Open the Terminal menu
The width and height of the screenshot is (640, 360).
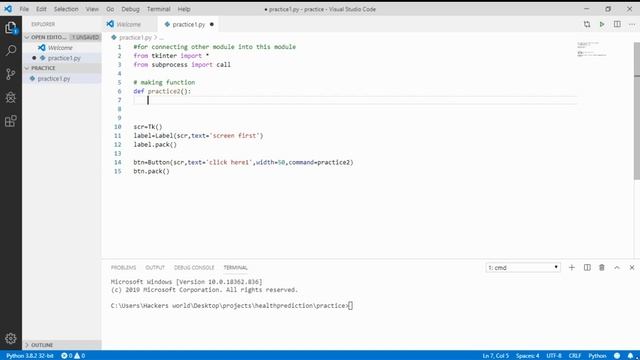(x=159, y=9)
